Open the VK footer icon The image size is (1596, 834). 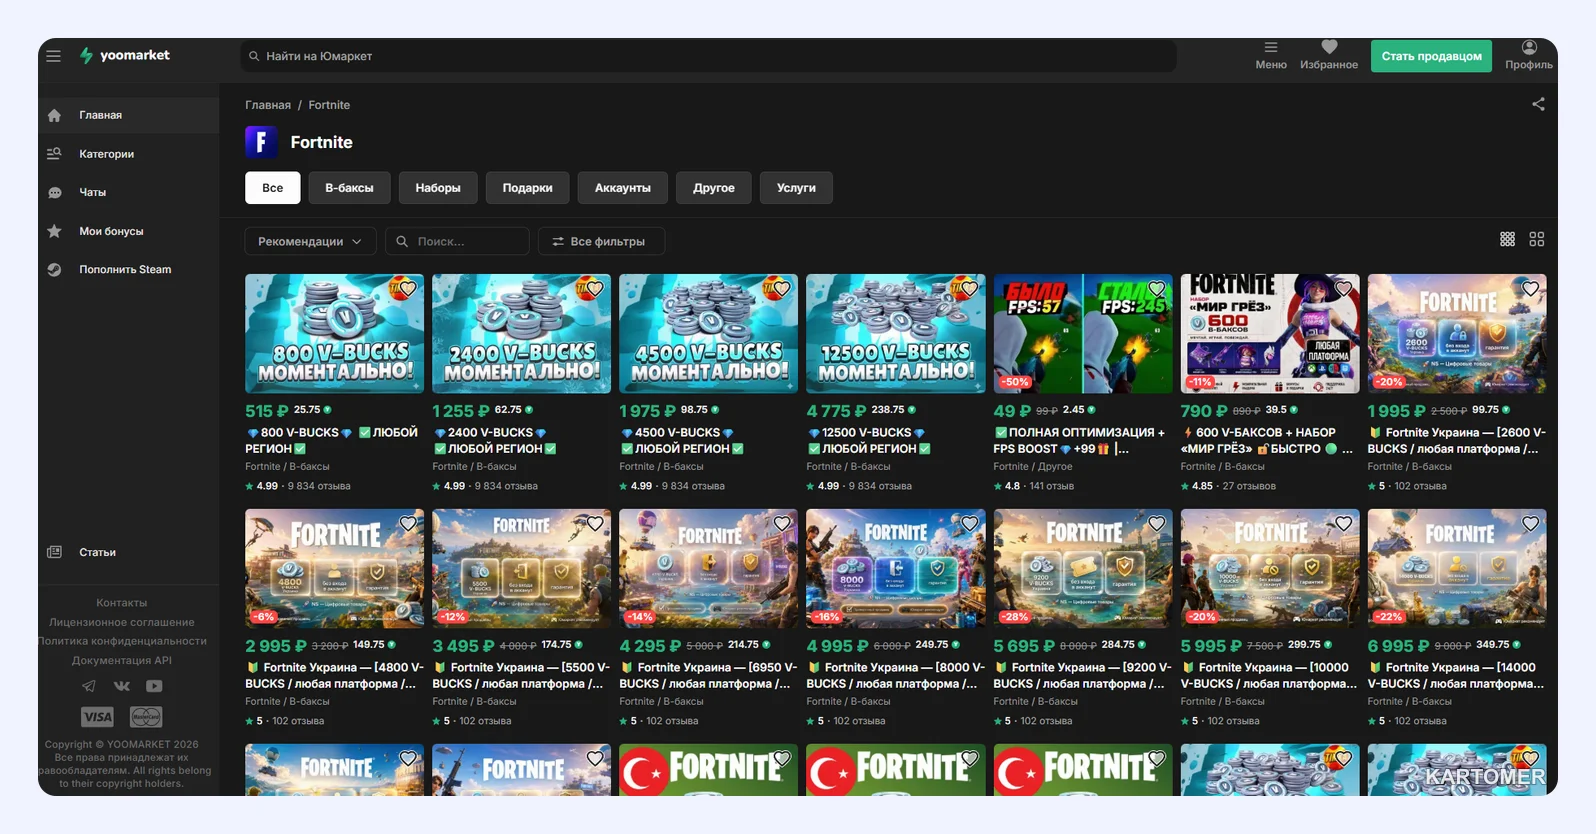122,686
